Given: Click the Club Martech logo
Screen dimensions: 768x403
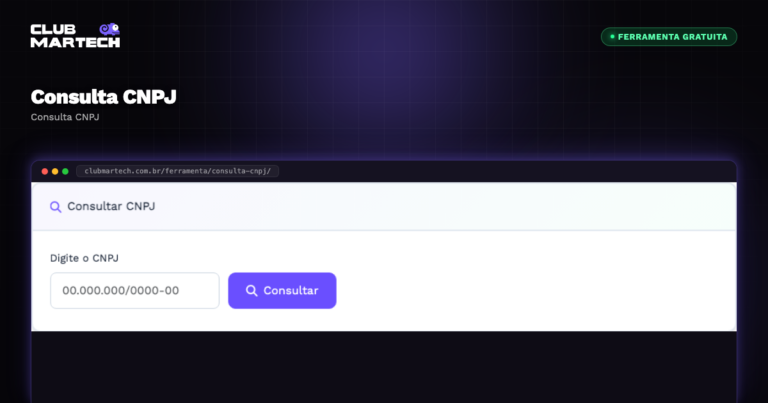Looking at the screenshot, I should (75, 35).
